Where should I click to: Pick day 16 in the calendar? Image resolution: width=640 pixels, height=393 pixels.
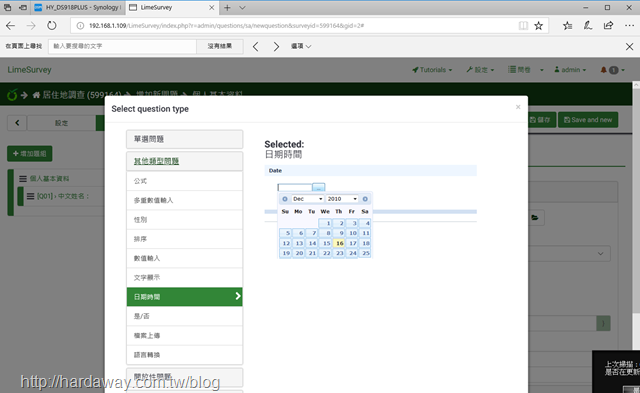[x=339, y=243]
